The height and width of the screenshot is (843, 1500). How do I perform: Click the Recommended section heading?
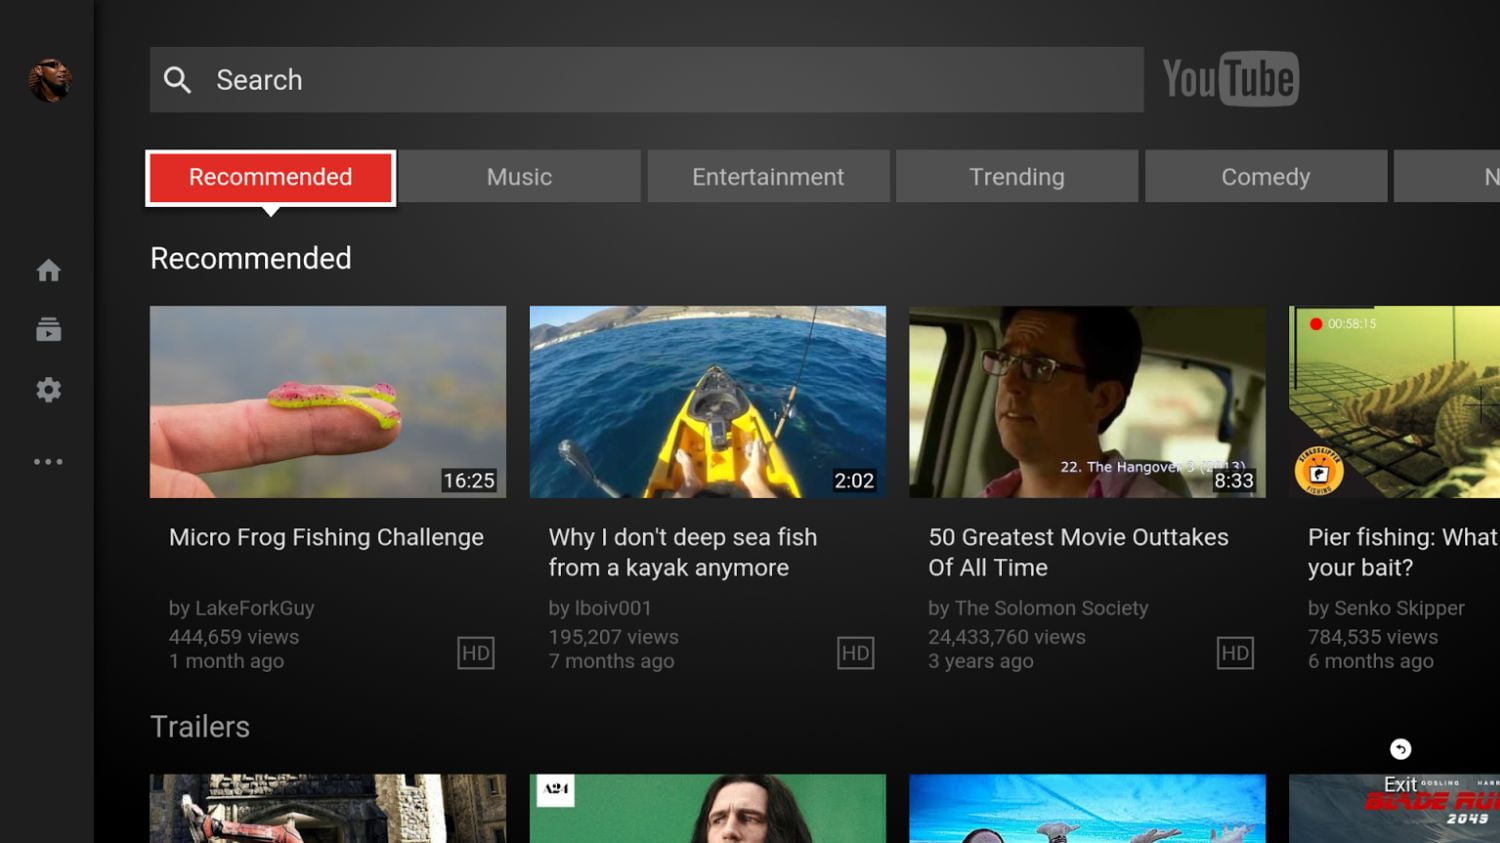[x=250, y=258]
